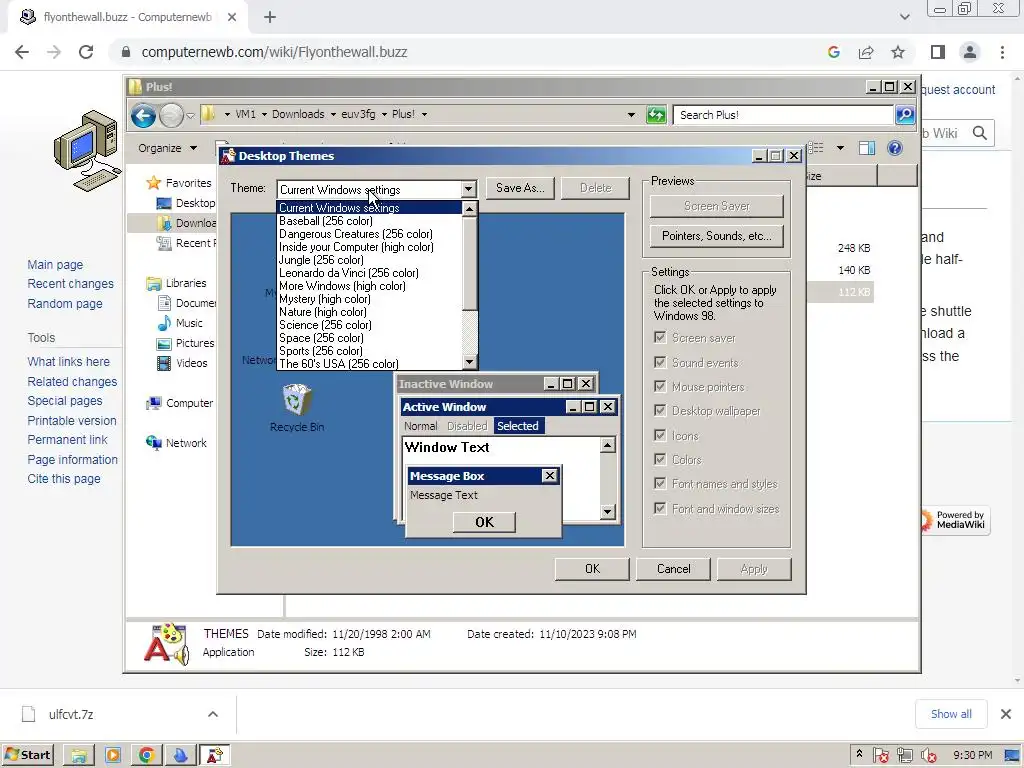Select Baseball (256 color) theme
1024x768 pixels.
point(325,221)
